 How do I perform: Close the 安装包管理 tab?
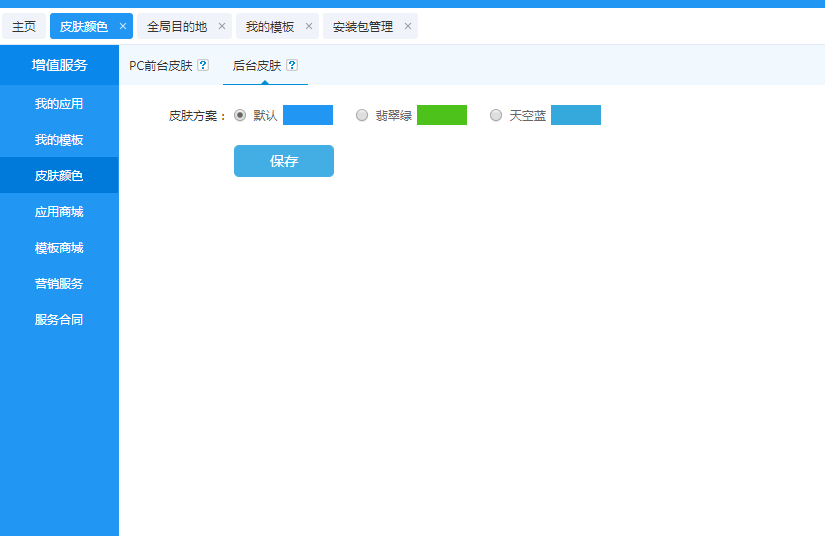408,26
